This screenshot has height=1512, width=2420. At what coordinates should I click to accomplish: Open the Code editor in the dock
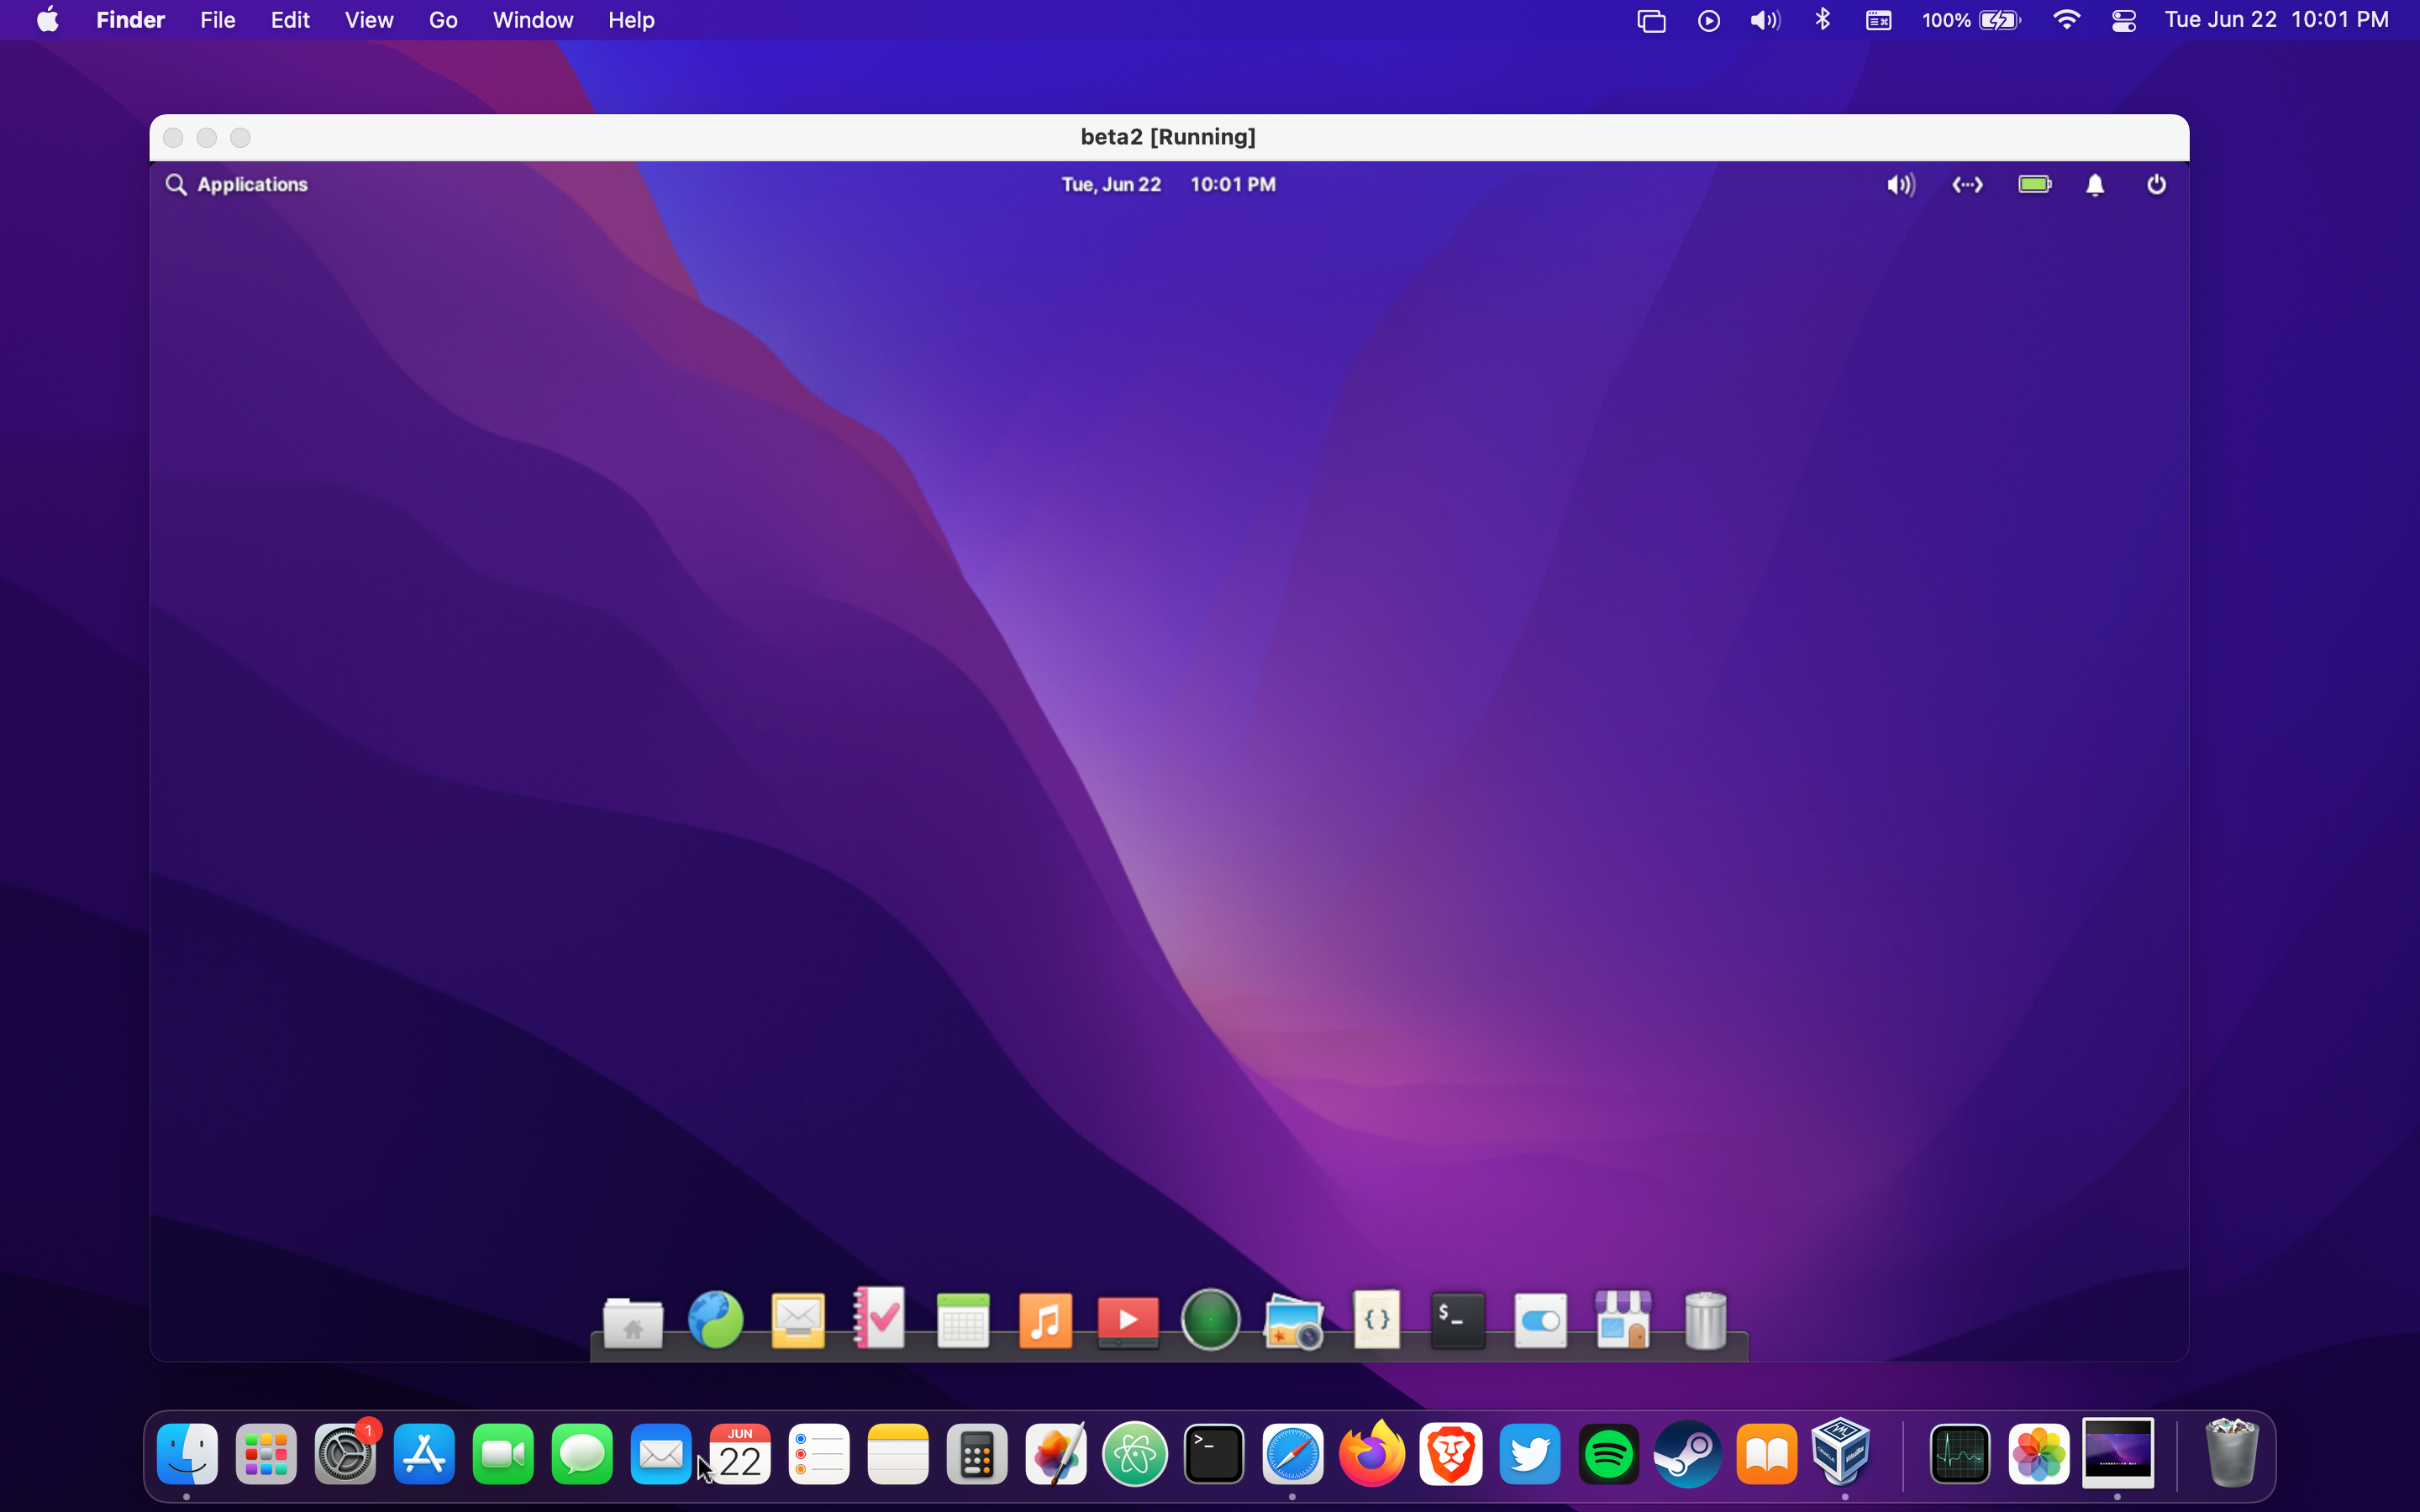pos(1374,1320)
